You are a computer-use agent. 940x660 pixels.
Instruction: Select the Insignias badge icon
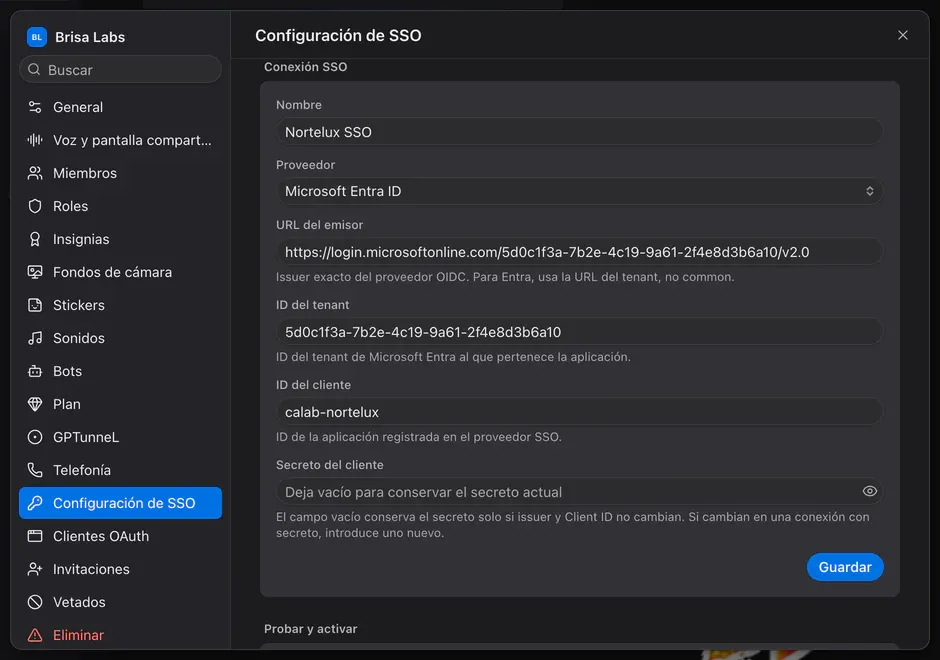tap(35, 239)
